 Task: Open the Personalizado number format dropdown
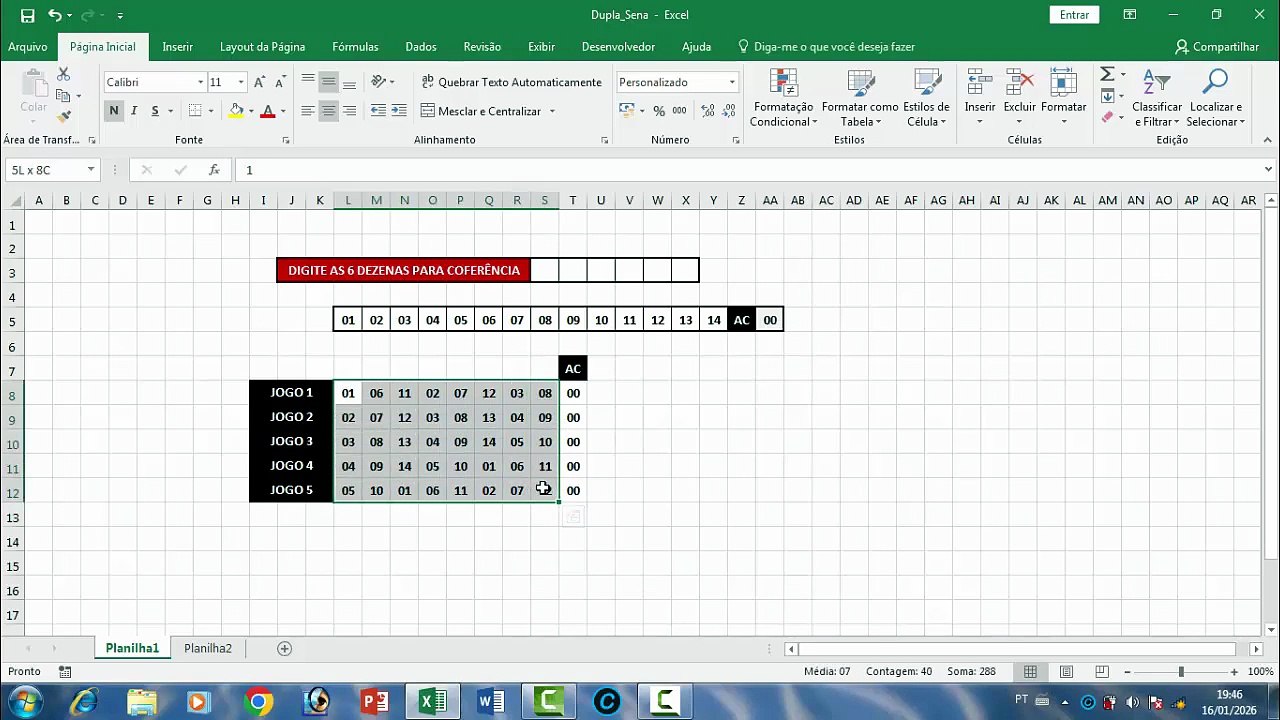click(732, 82)
